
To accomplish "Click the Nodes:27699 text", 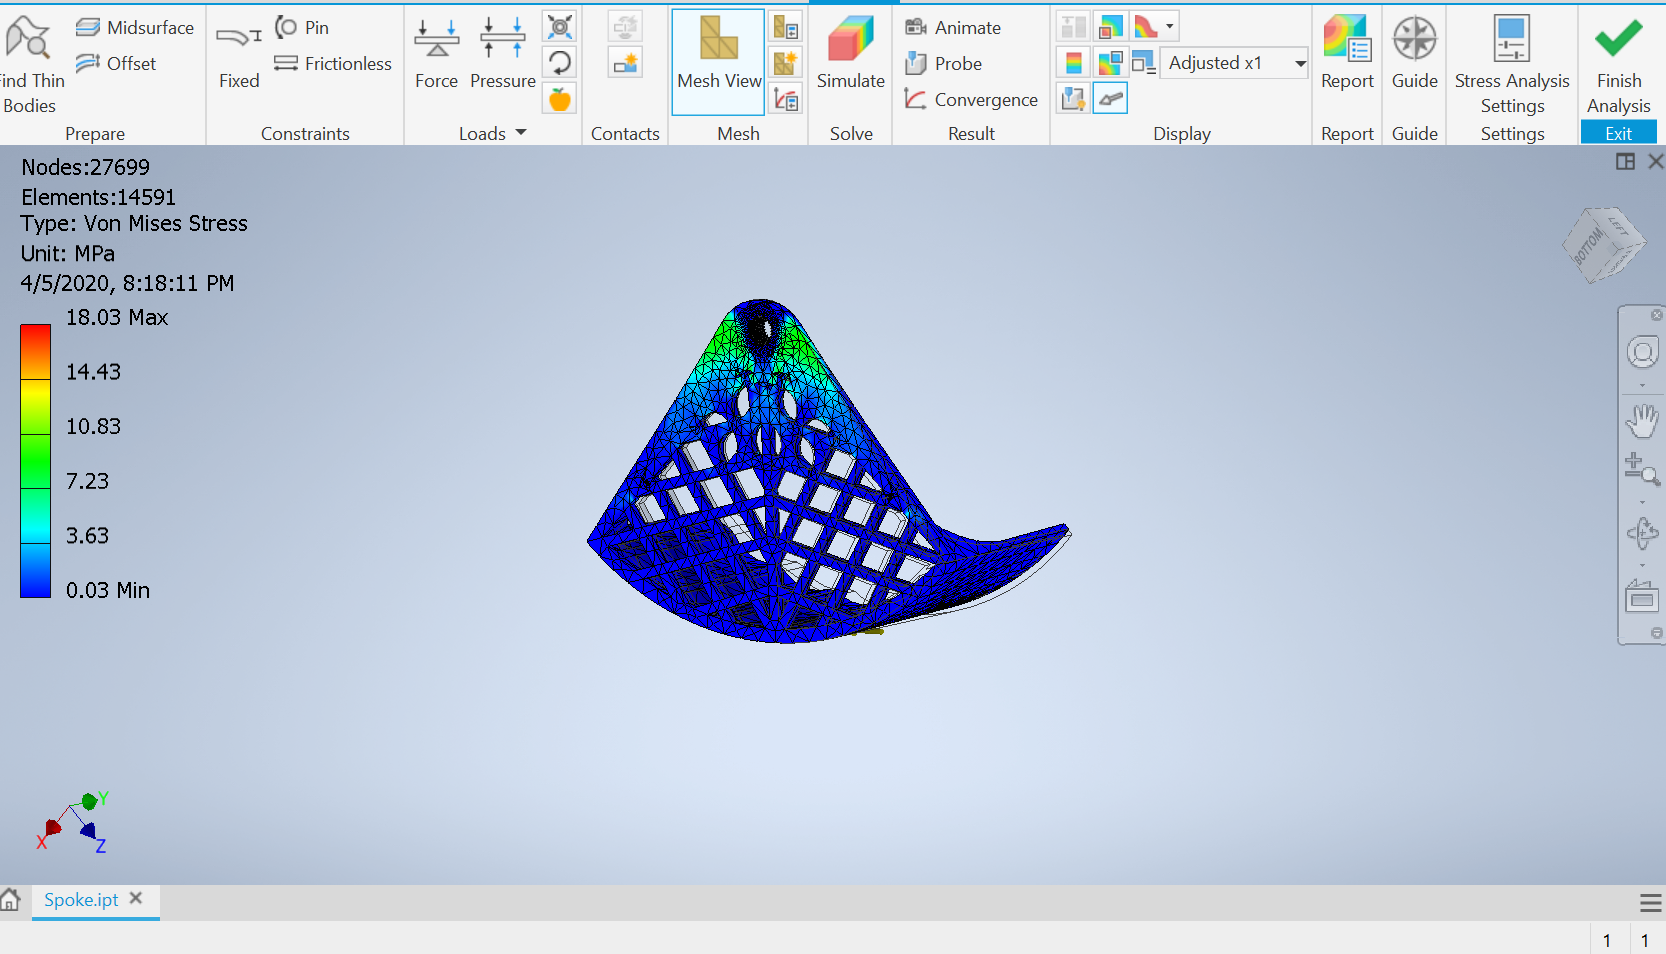I will click(86, 167).
